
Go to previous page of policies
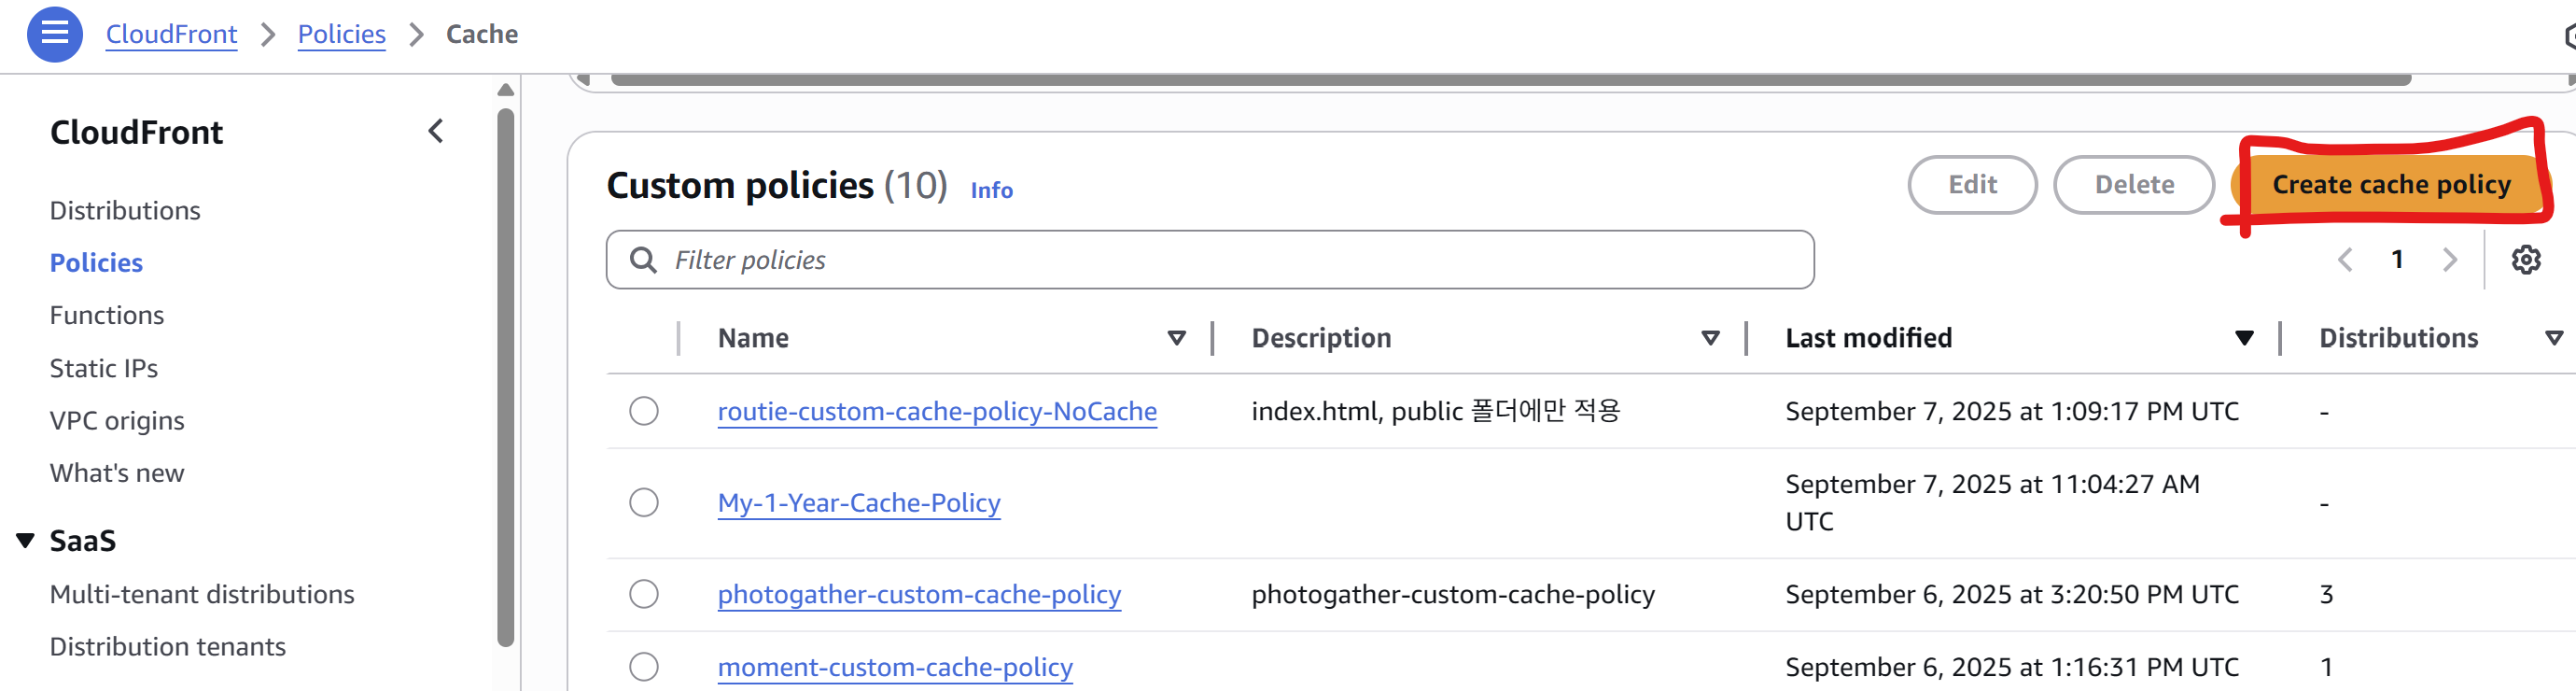coord(2345,260)
